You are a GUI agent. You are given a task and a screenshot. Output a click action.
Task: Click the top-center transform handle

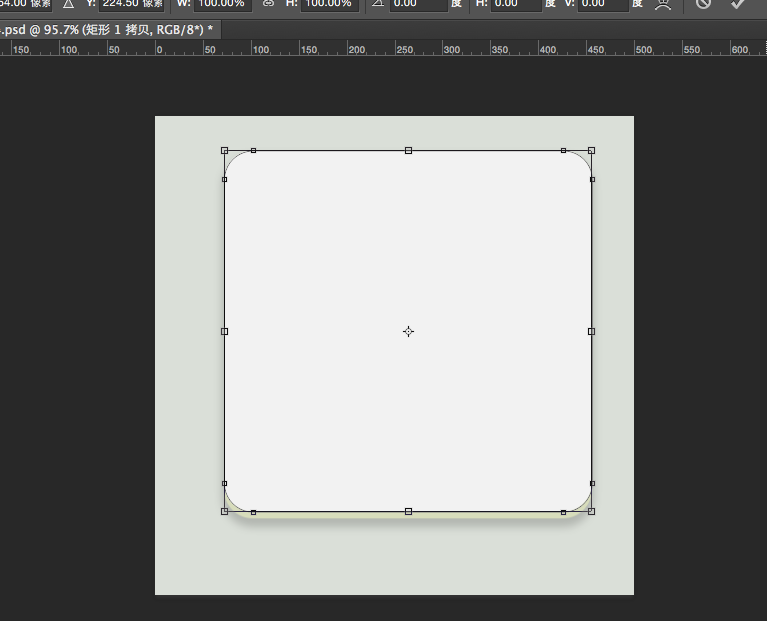408,151
